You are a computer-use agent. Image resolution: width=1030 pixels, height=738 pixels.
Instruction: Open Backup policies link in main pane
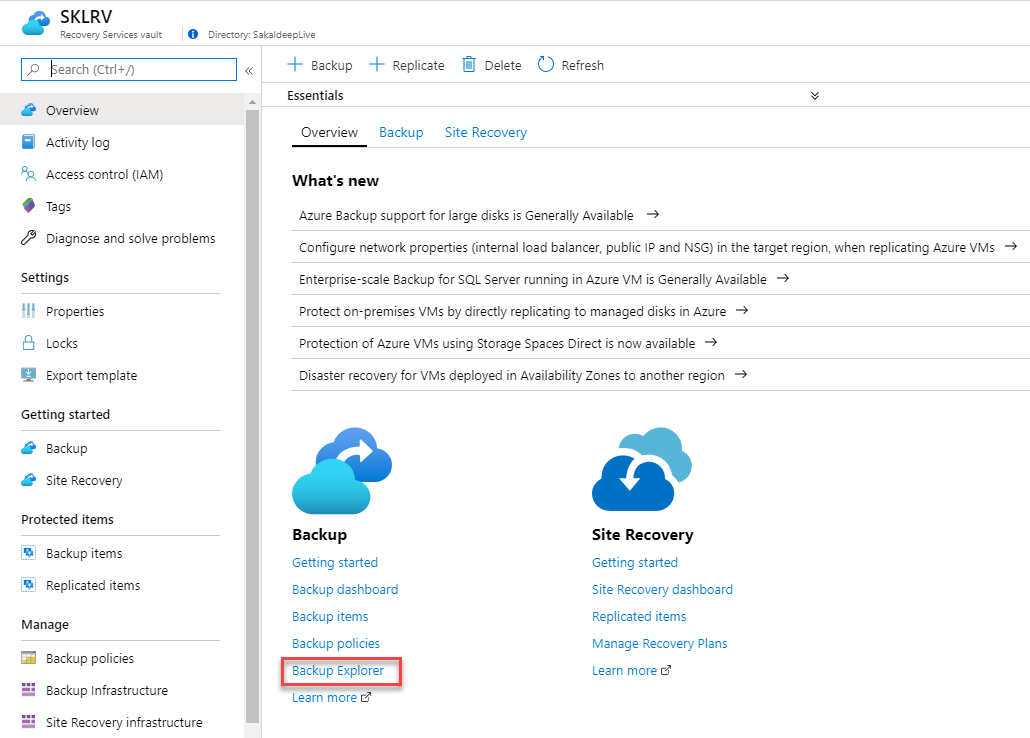[336, 643]
